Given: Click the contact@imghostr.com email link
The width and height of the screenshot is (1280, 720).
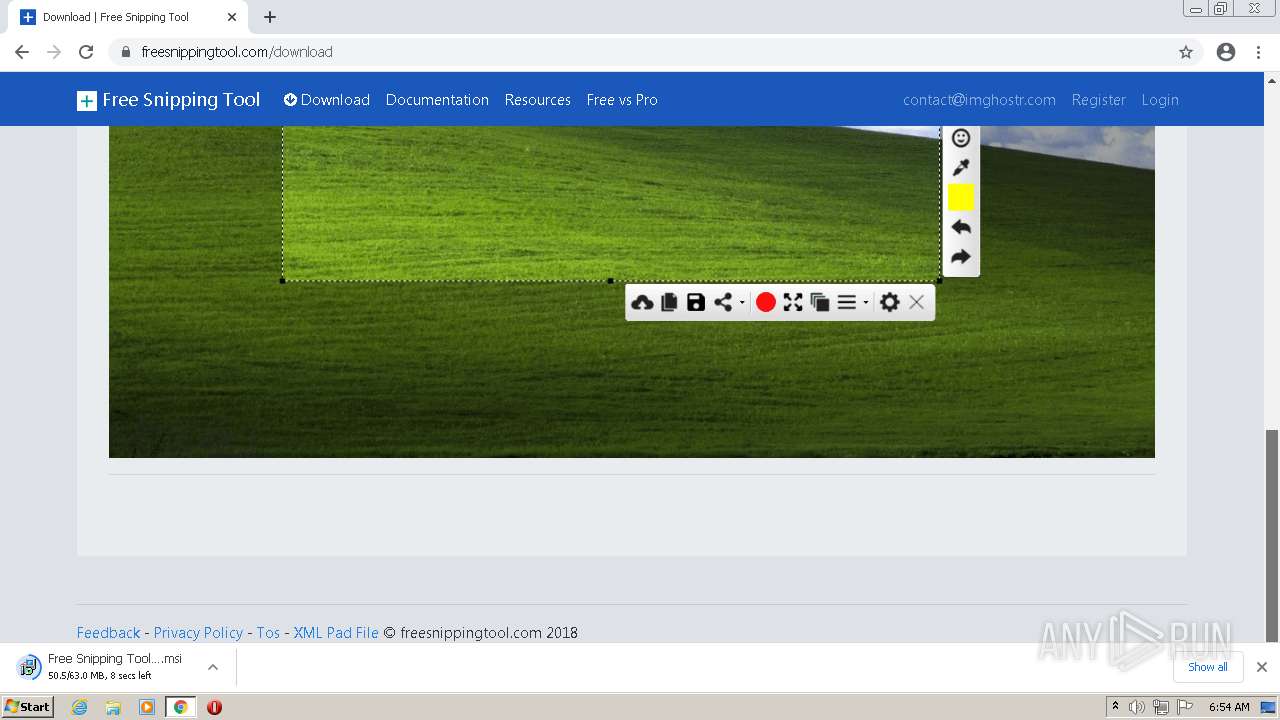Looking at the screenshot, I should click(x=979, y=100).
